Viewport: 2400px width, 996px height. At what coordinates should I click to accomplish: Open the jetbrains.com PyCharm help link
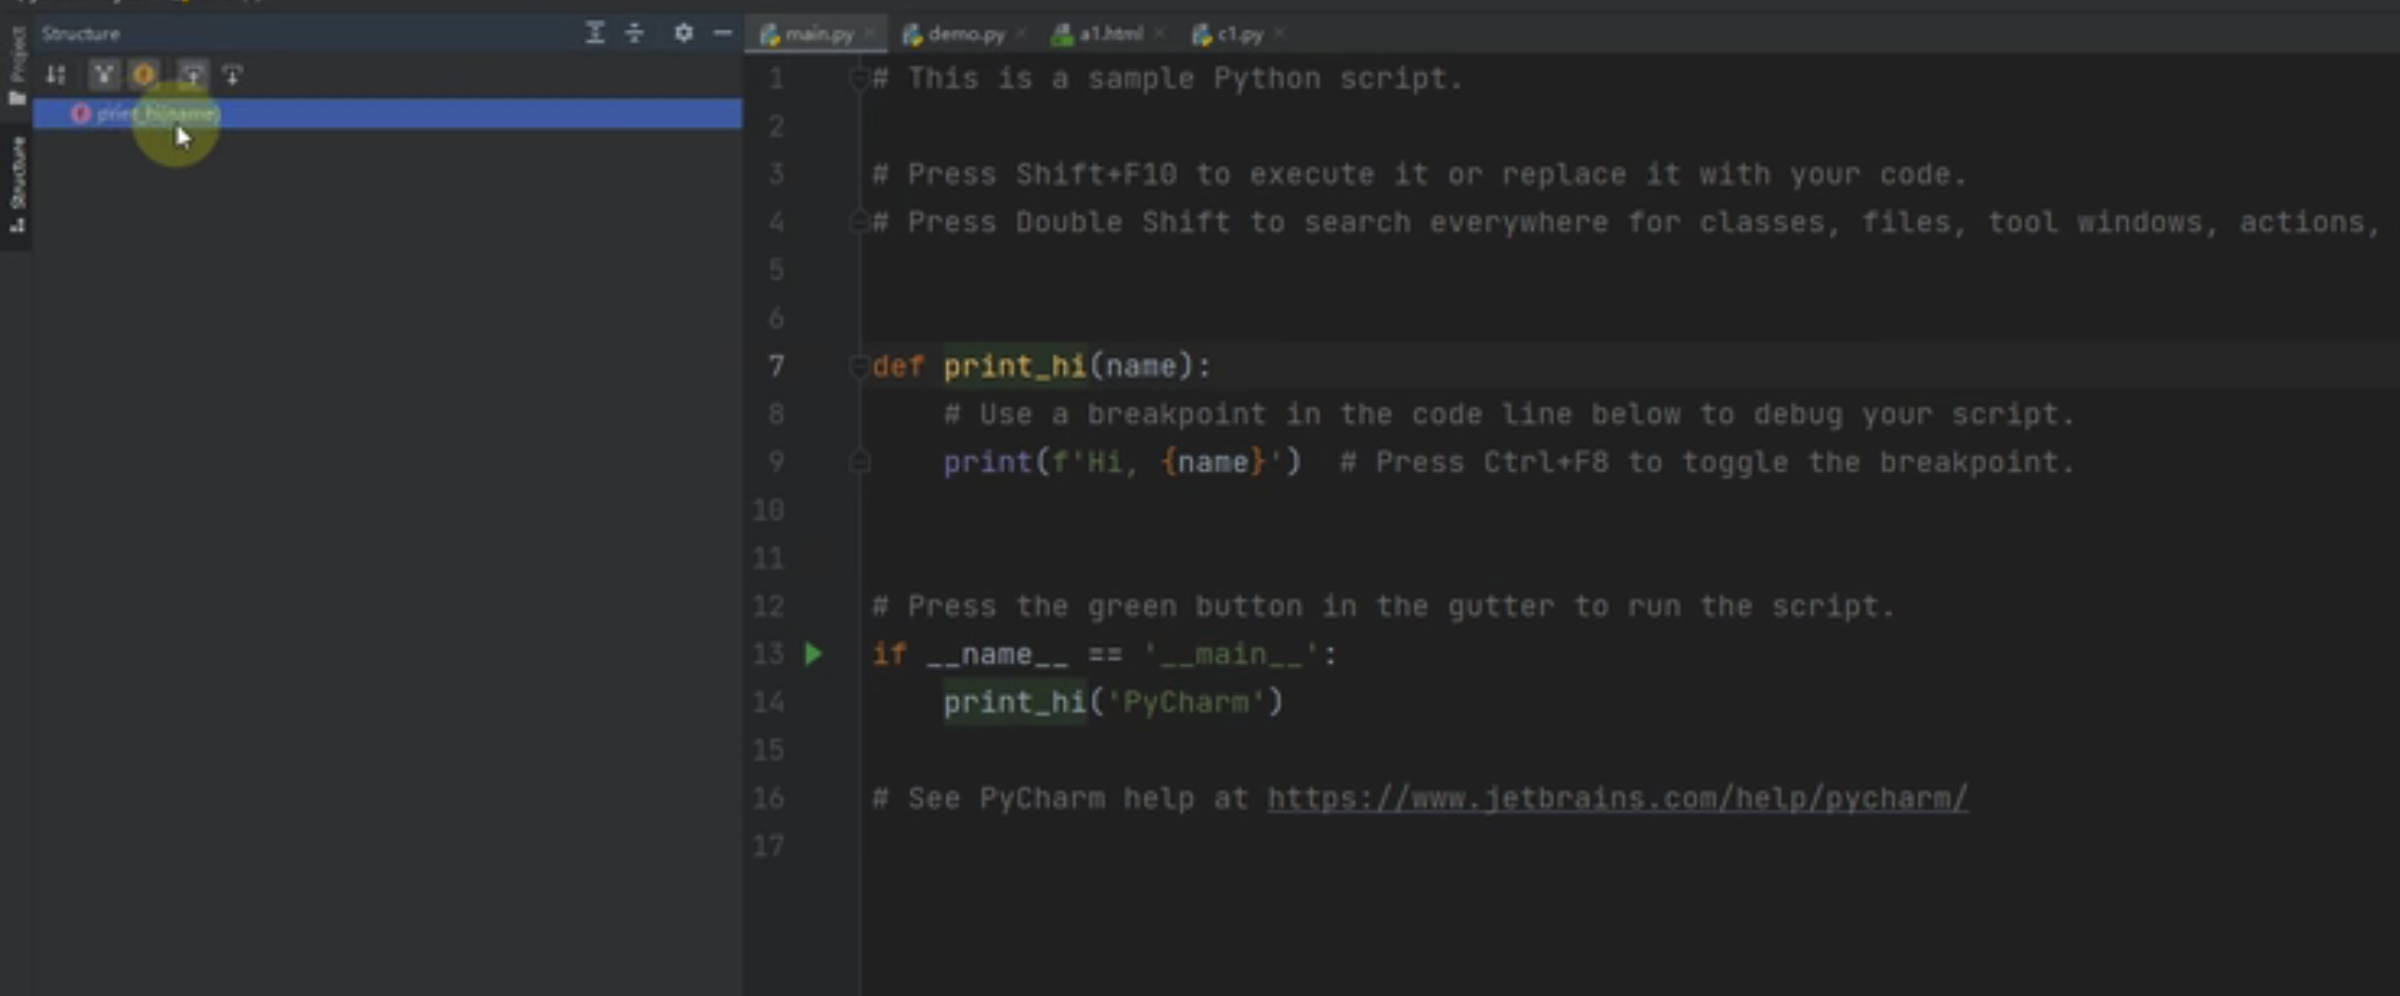(1617, 798)
